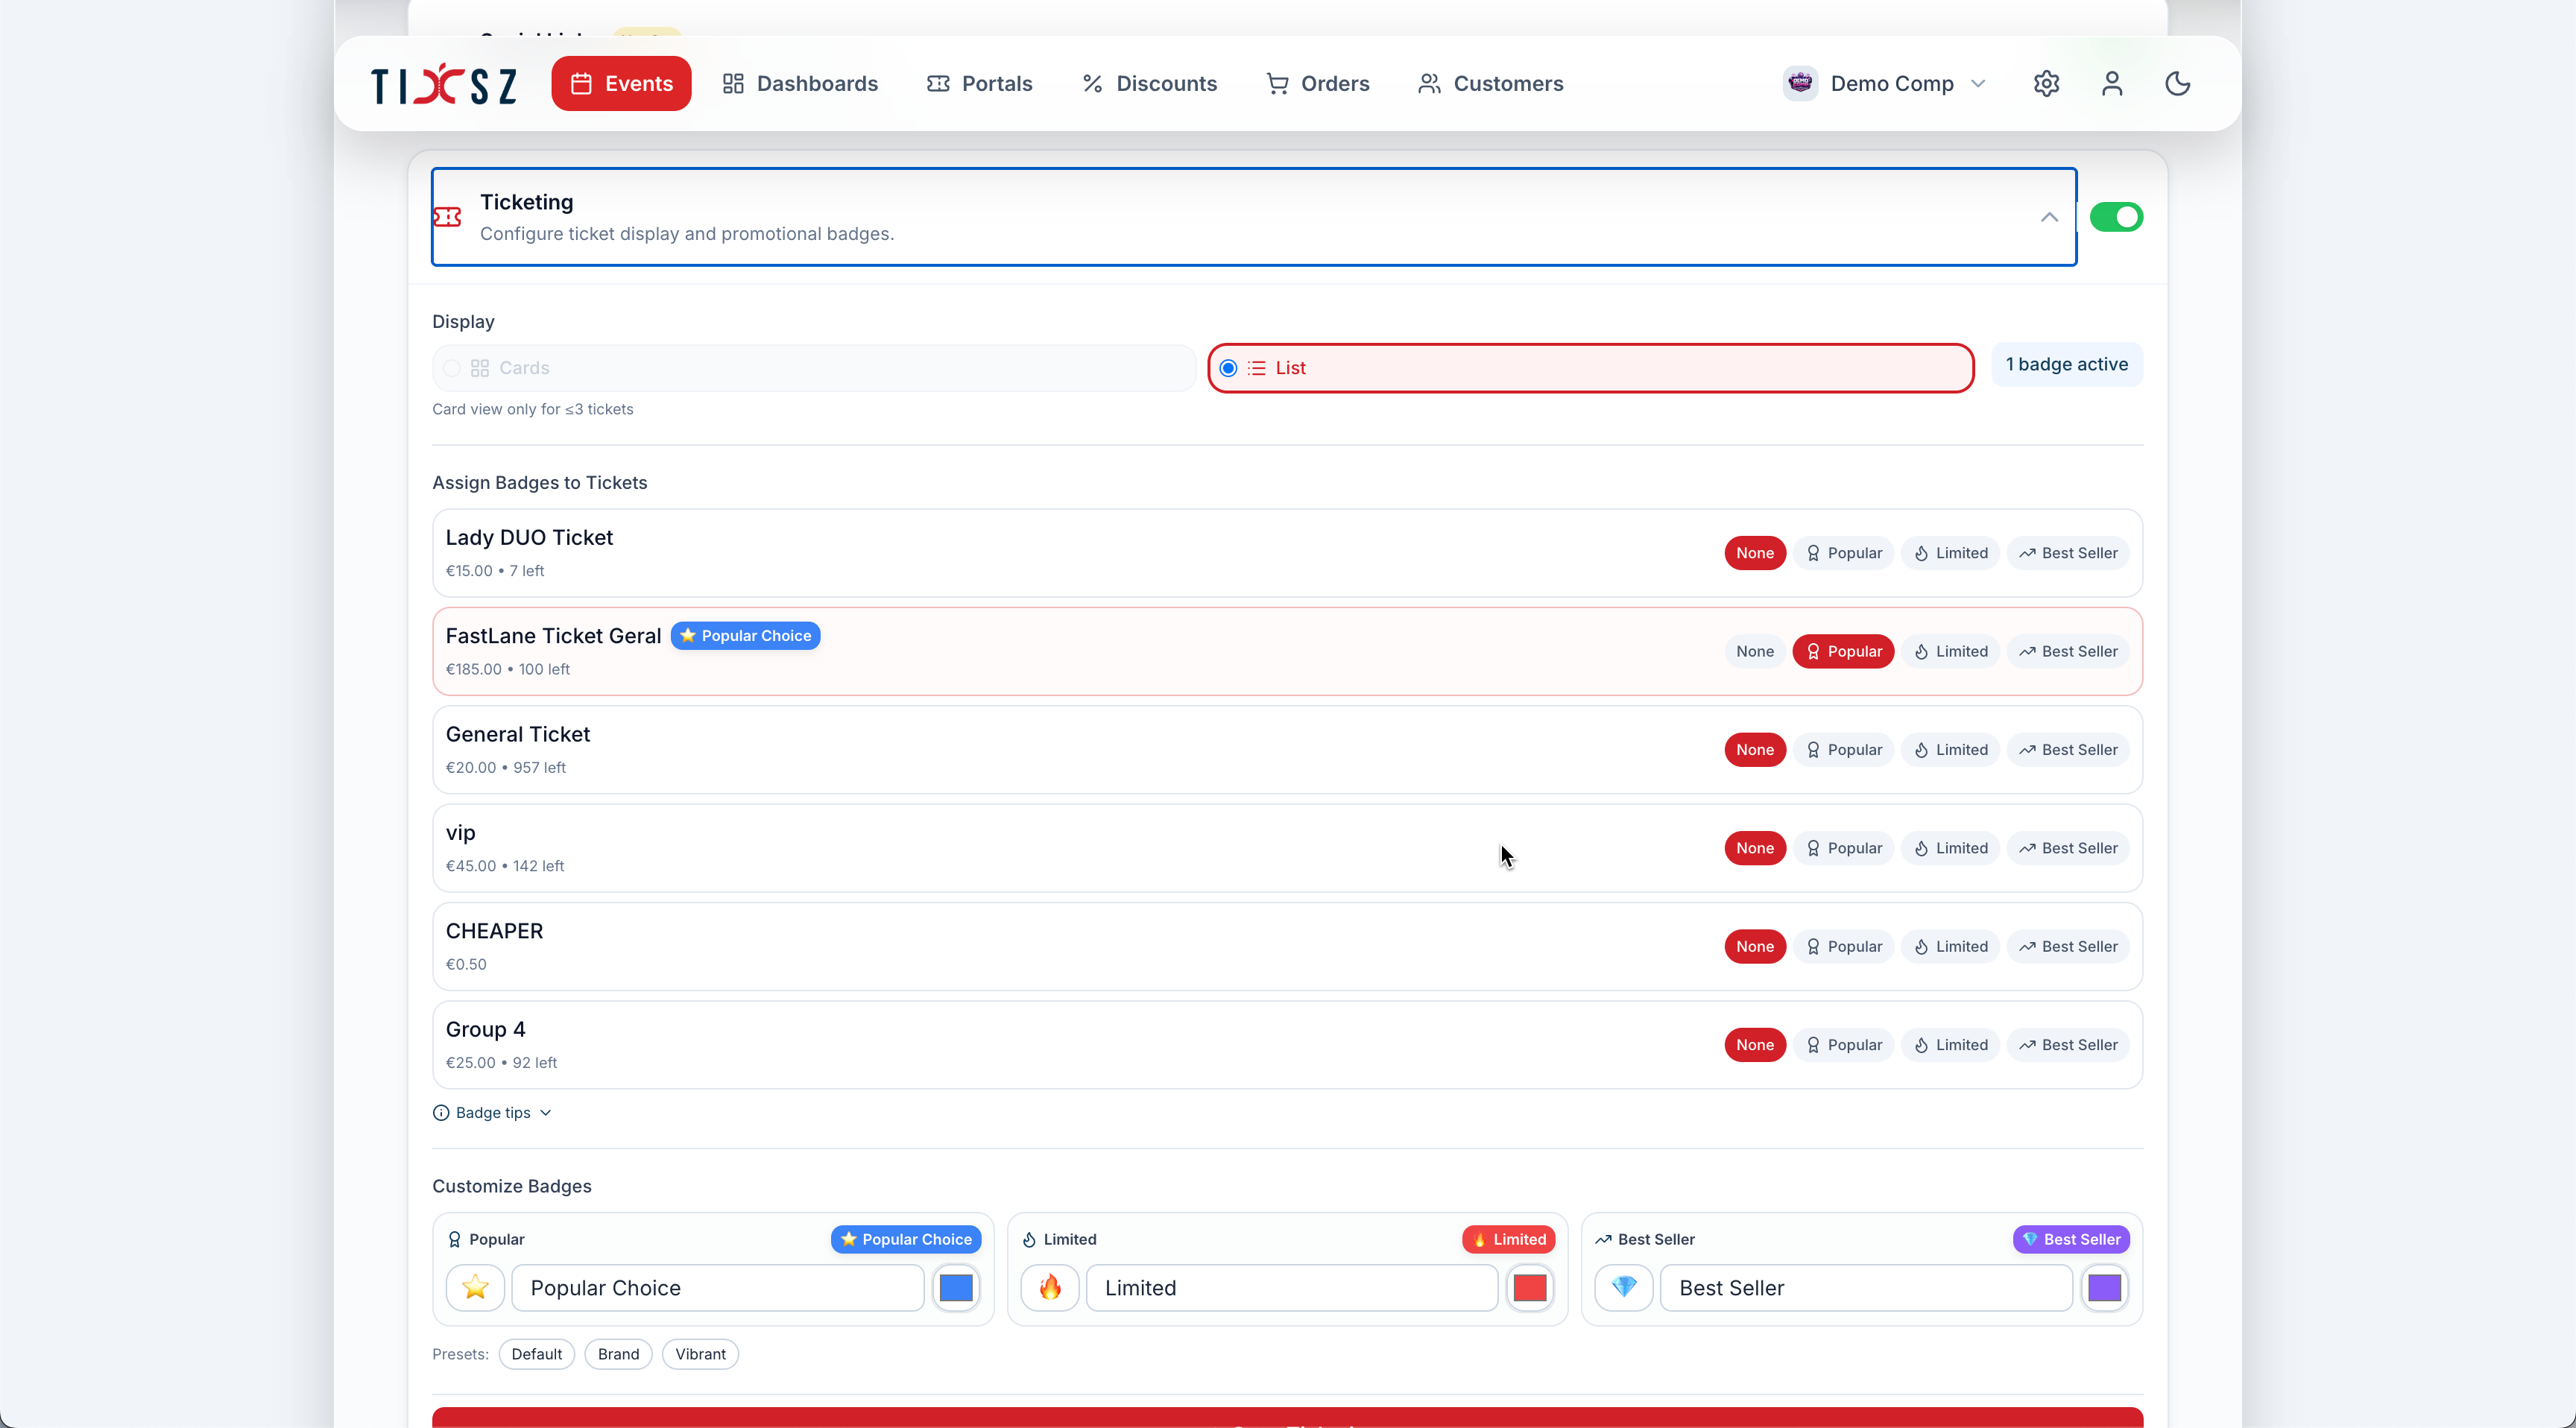The width and height of the screenshot is (2576, 1428).
Task: Open the Orders cart icon
Action: [1276, 83]
